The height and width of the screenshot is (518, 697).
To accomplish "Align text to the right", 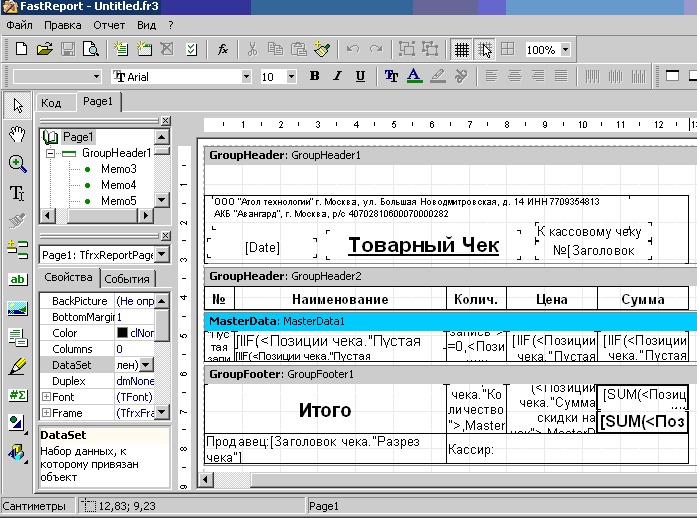I will pos(538,76).
